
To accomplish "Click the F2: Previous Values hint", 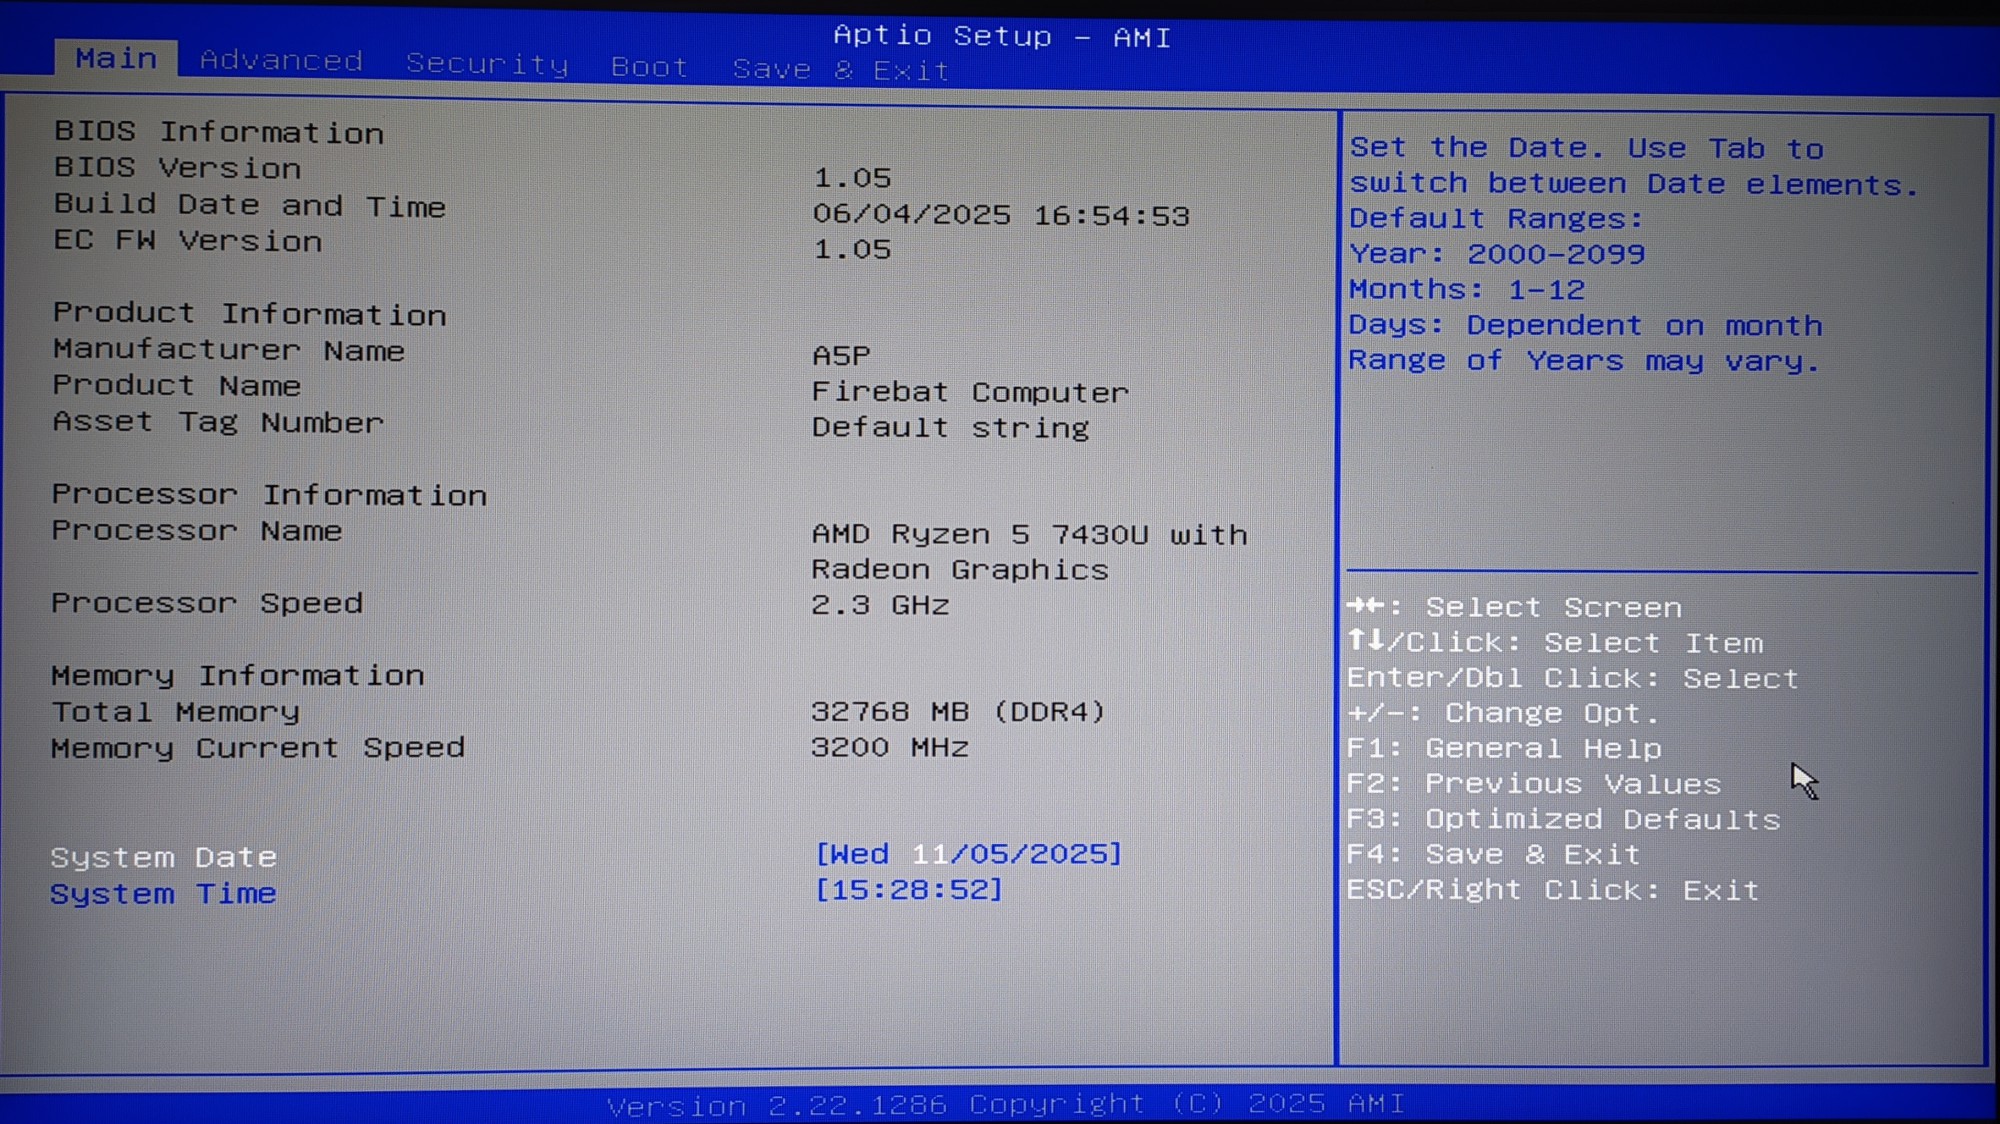I will click(x=1533, y=784).
